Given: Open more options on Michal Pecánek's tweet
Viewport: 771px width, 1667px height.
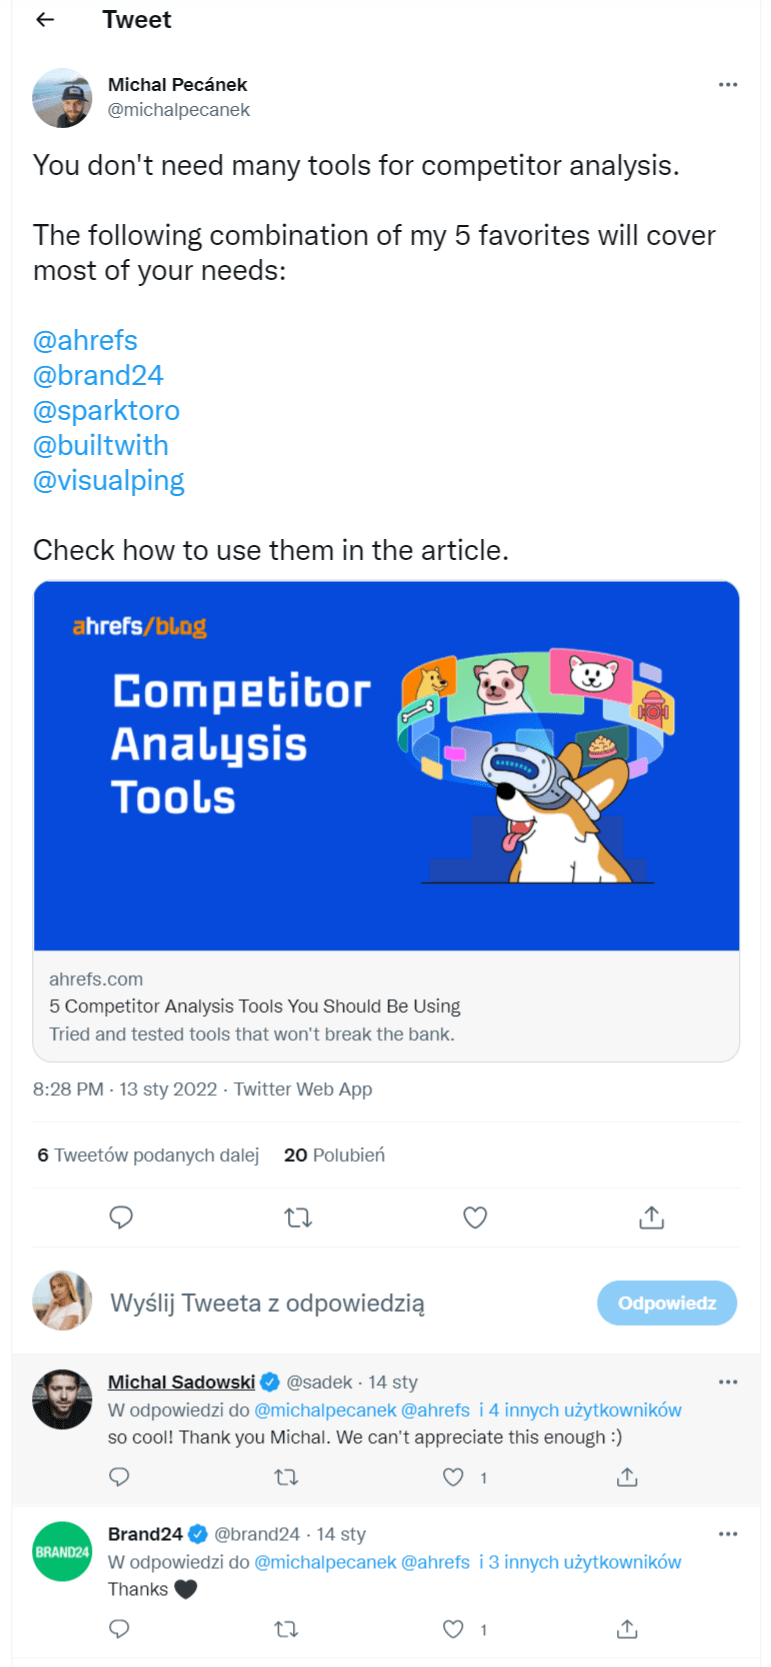Looking at the screenshot, I should click(727, 85).
